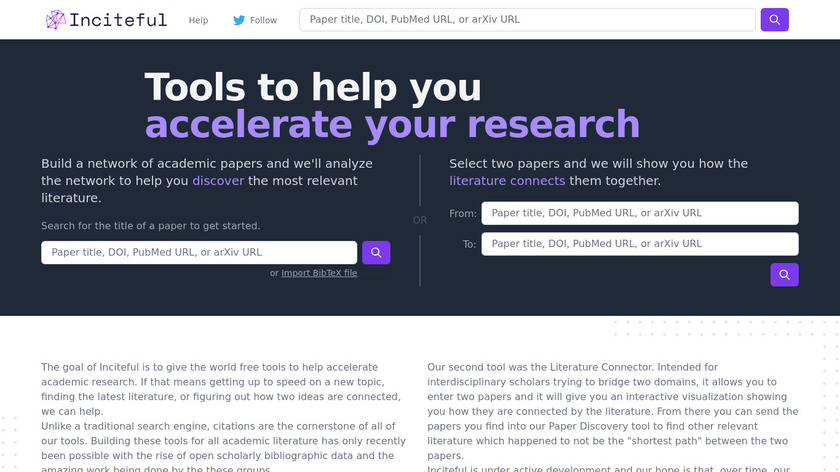Open the Help menu item
This screenshot has height=472, width=840.
coord(198,20)
